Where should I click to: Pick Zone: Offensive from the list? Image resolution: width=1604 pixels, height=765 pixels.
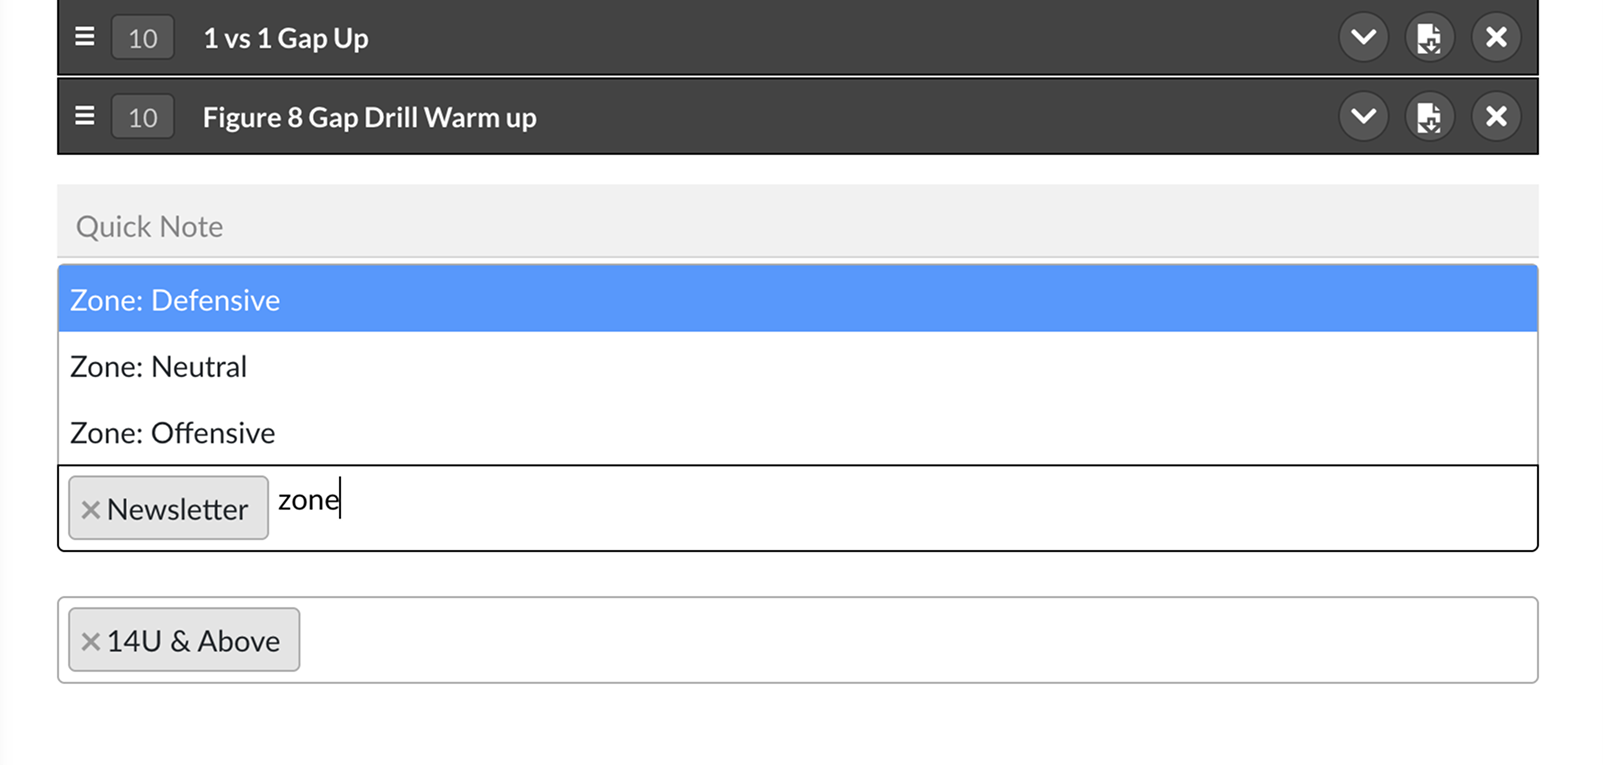tap(798, 432)
